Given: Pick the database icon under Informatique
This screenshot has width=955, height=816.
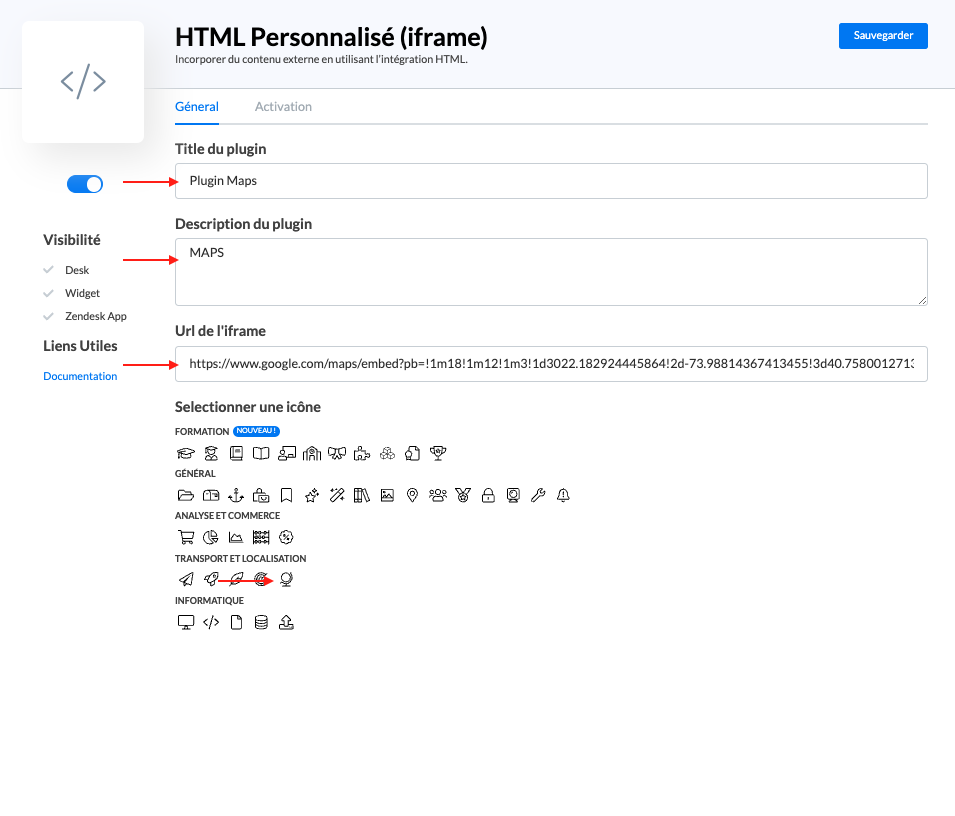Looking at the screenshot, I should [x=261, y=622].
